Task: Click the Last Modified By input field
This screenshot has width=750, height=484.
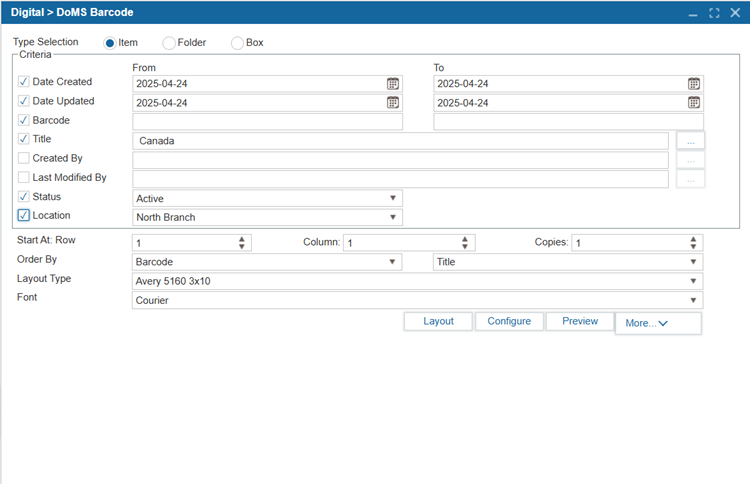Action: coord(400,179)
